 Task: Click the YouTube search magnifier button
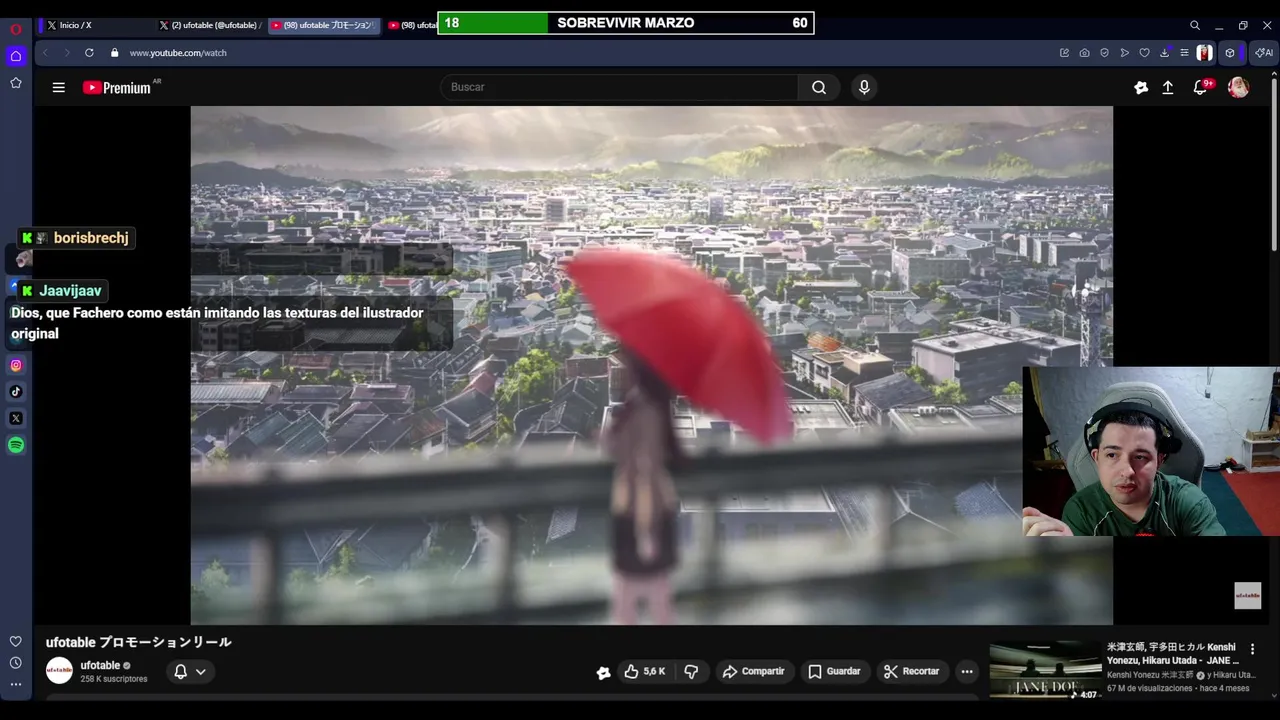pos(819,88)
